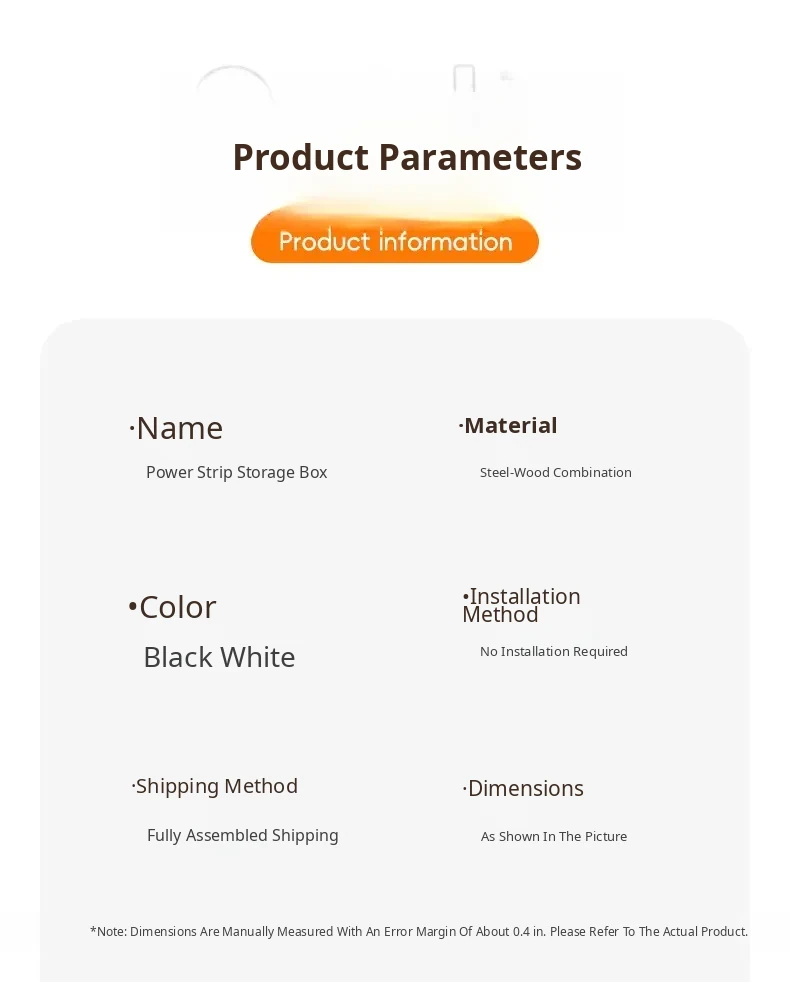The width and height of the screenshot is (790, 982).
Task: Select the Material label
Action: tap(510, 425)
